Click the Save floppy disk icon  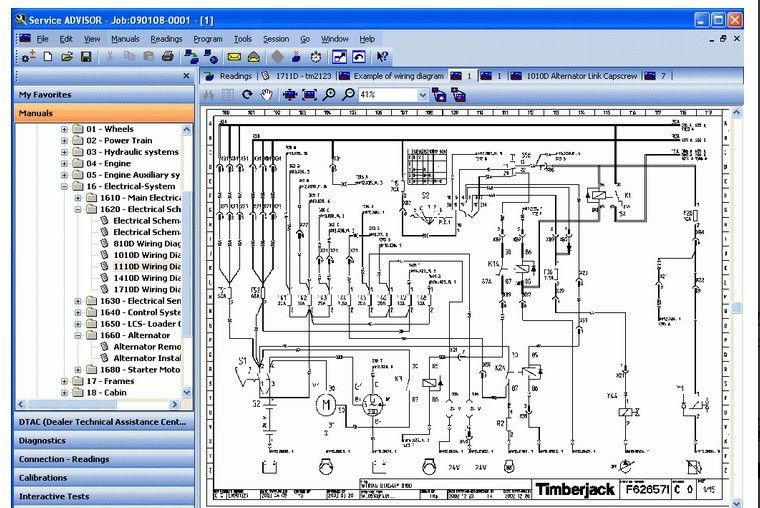point(86,57)
